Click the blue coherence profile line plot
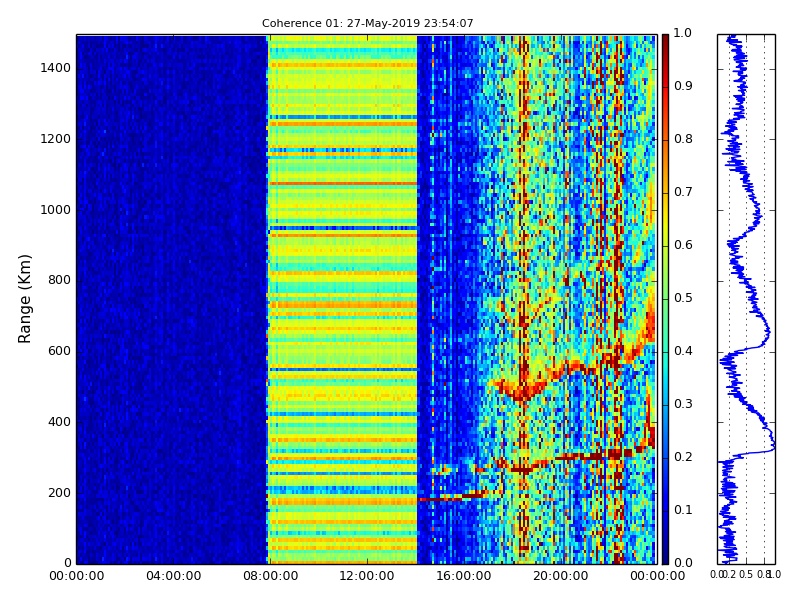Image resolution: width=800 pixels, height=600 pixels. pos(746,299)
